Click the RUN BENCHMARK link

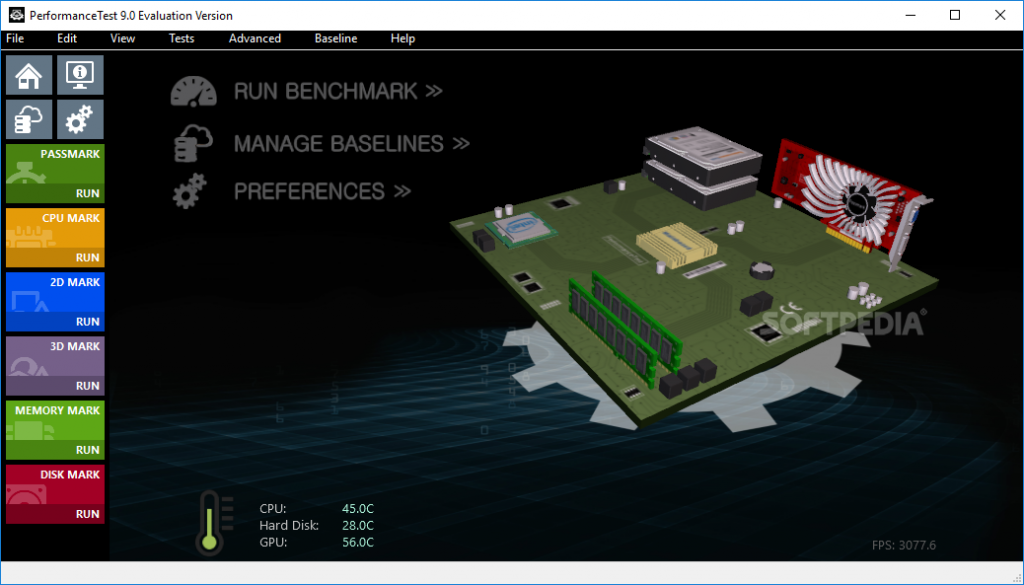[338, 91]
